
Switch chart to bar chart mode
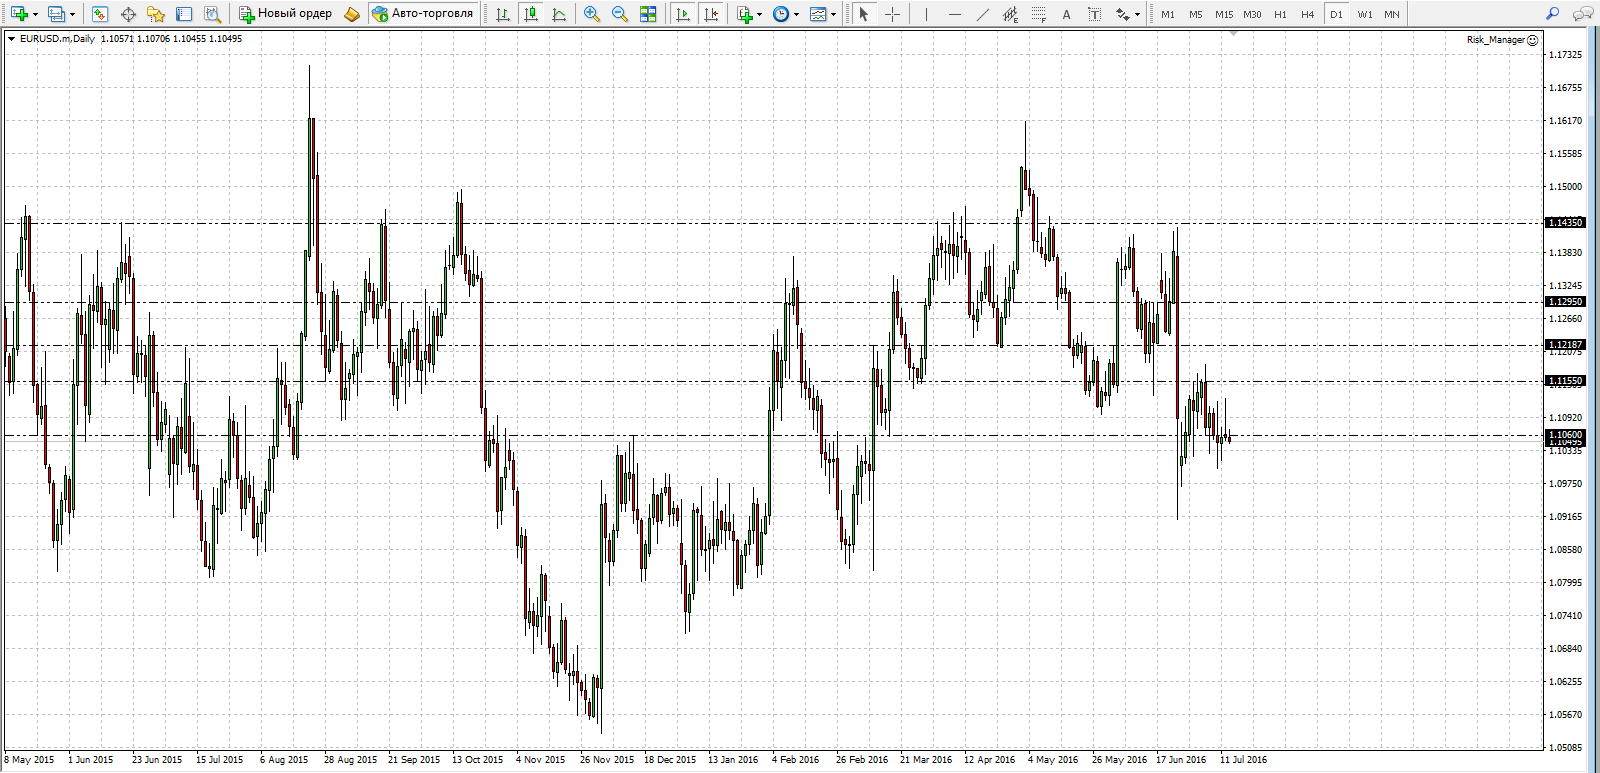(503, 14)
